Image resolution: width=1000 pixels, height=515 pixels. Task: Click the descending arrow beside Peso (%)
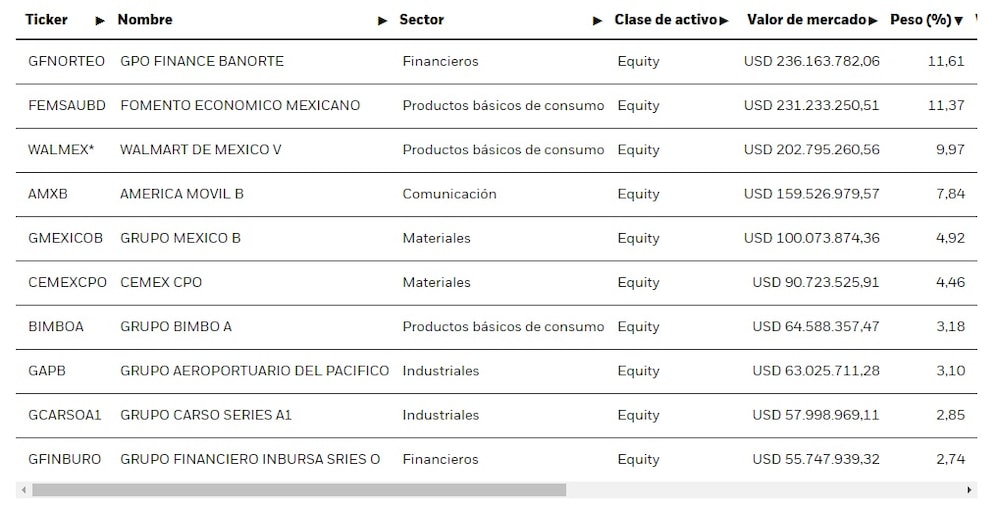(x=959, y=21)
